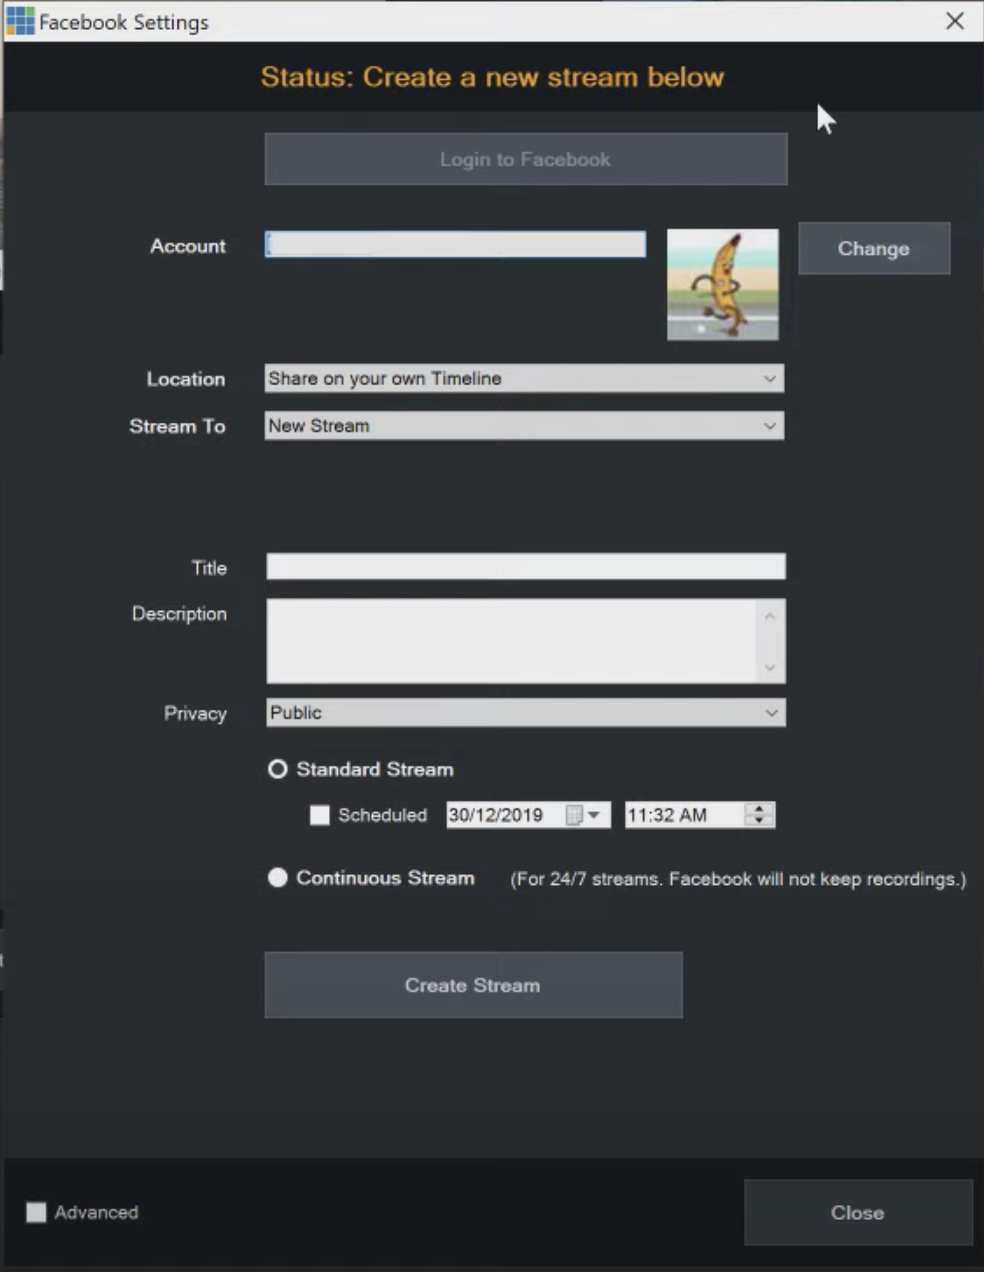Click the Change account button
The height and width of the screenshot is (1272, 984).
click(874, 248)
